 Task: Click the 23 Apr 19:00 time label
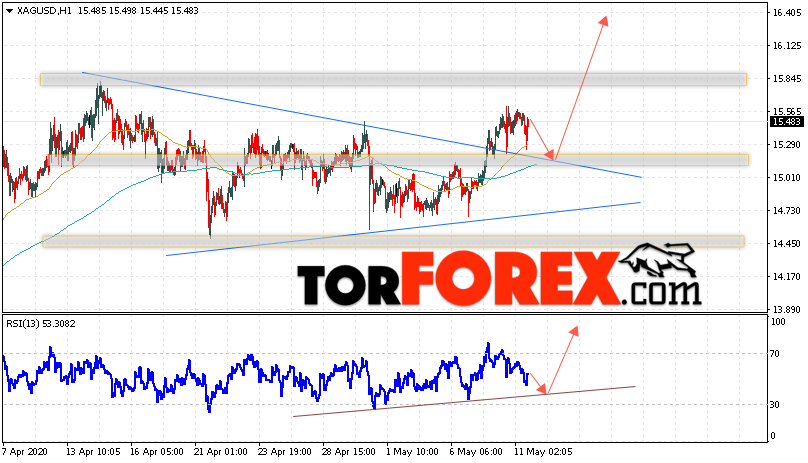point(284,452)
